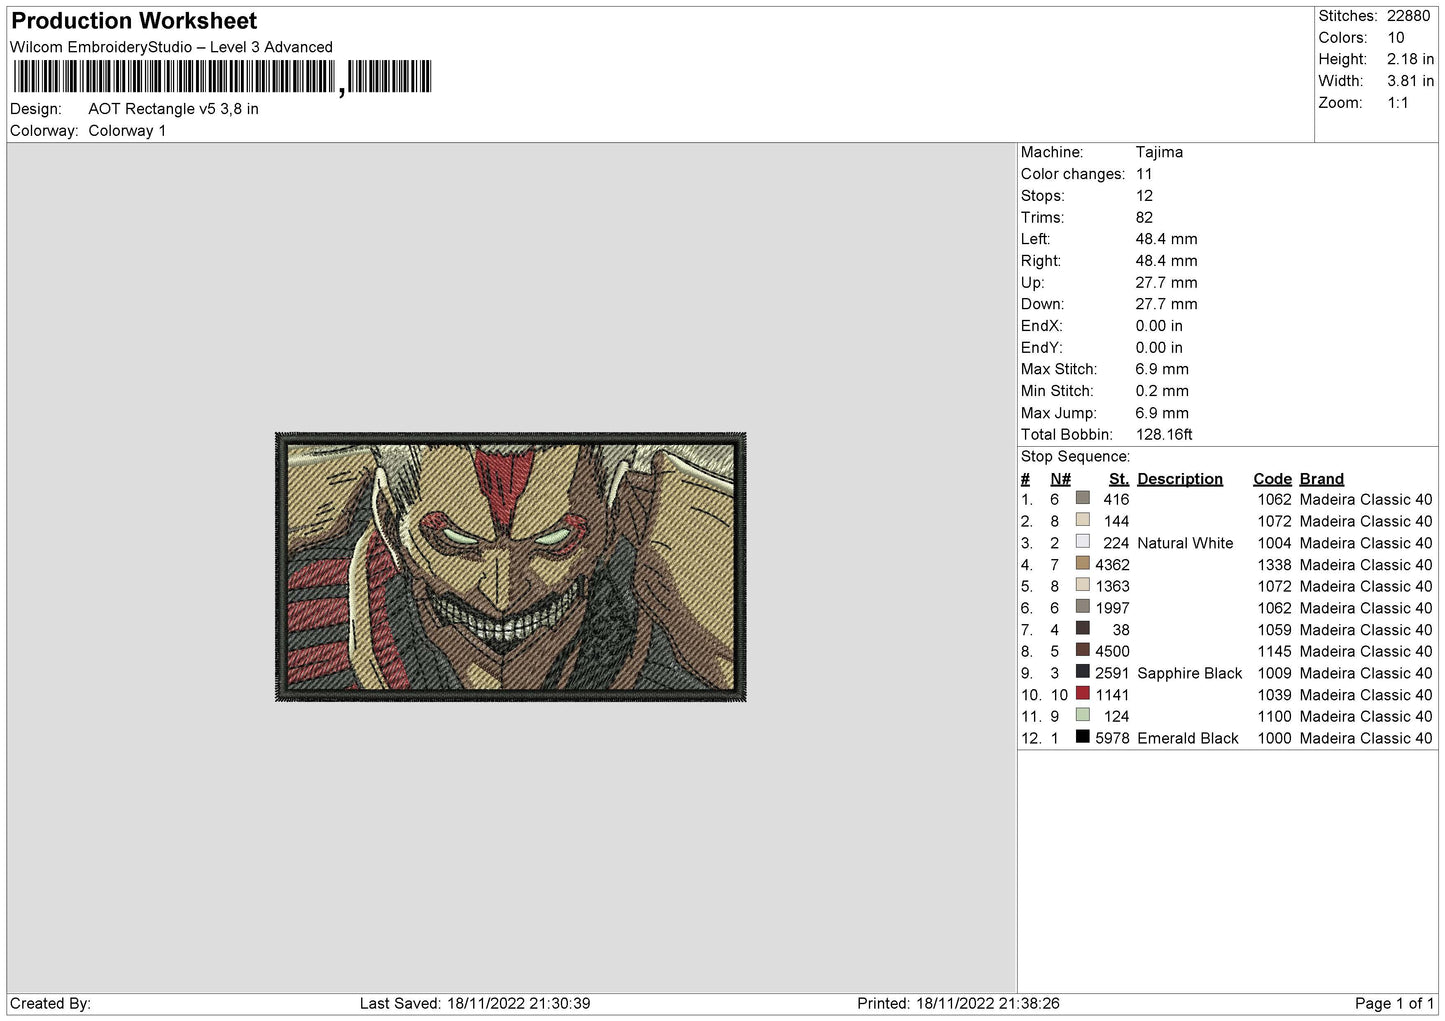Click the zoom value '1:1'
This screenshot has width=1445, height=1021.
1398,103
